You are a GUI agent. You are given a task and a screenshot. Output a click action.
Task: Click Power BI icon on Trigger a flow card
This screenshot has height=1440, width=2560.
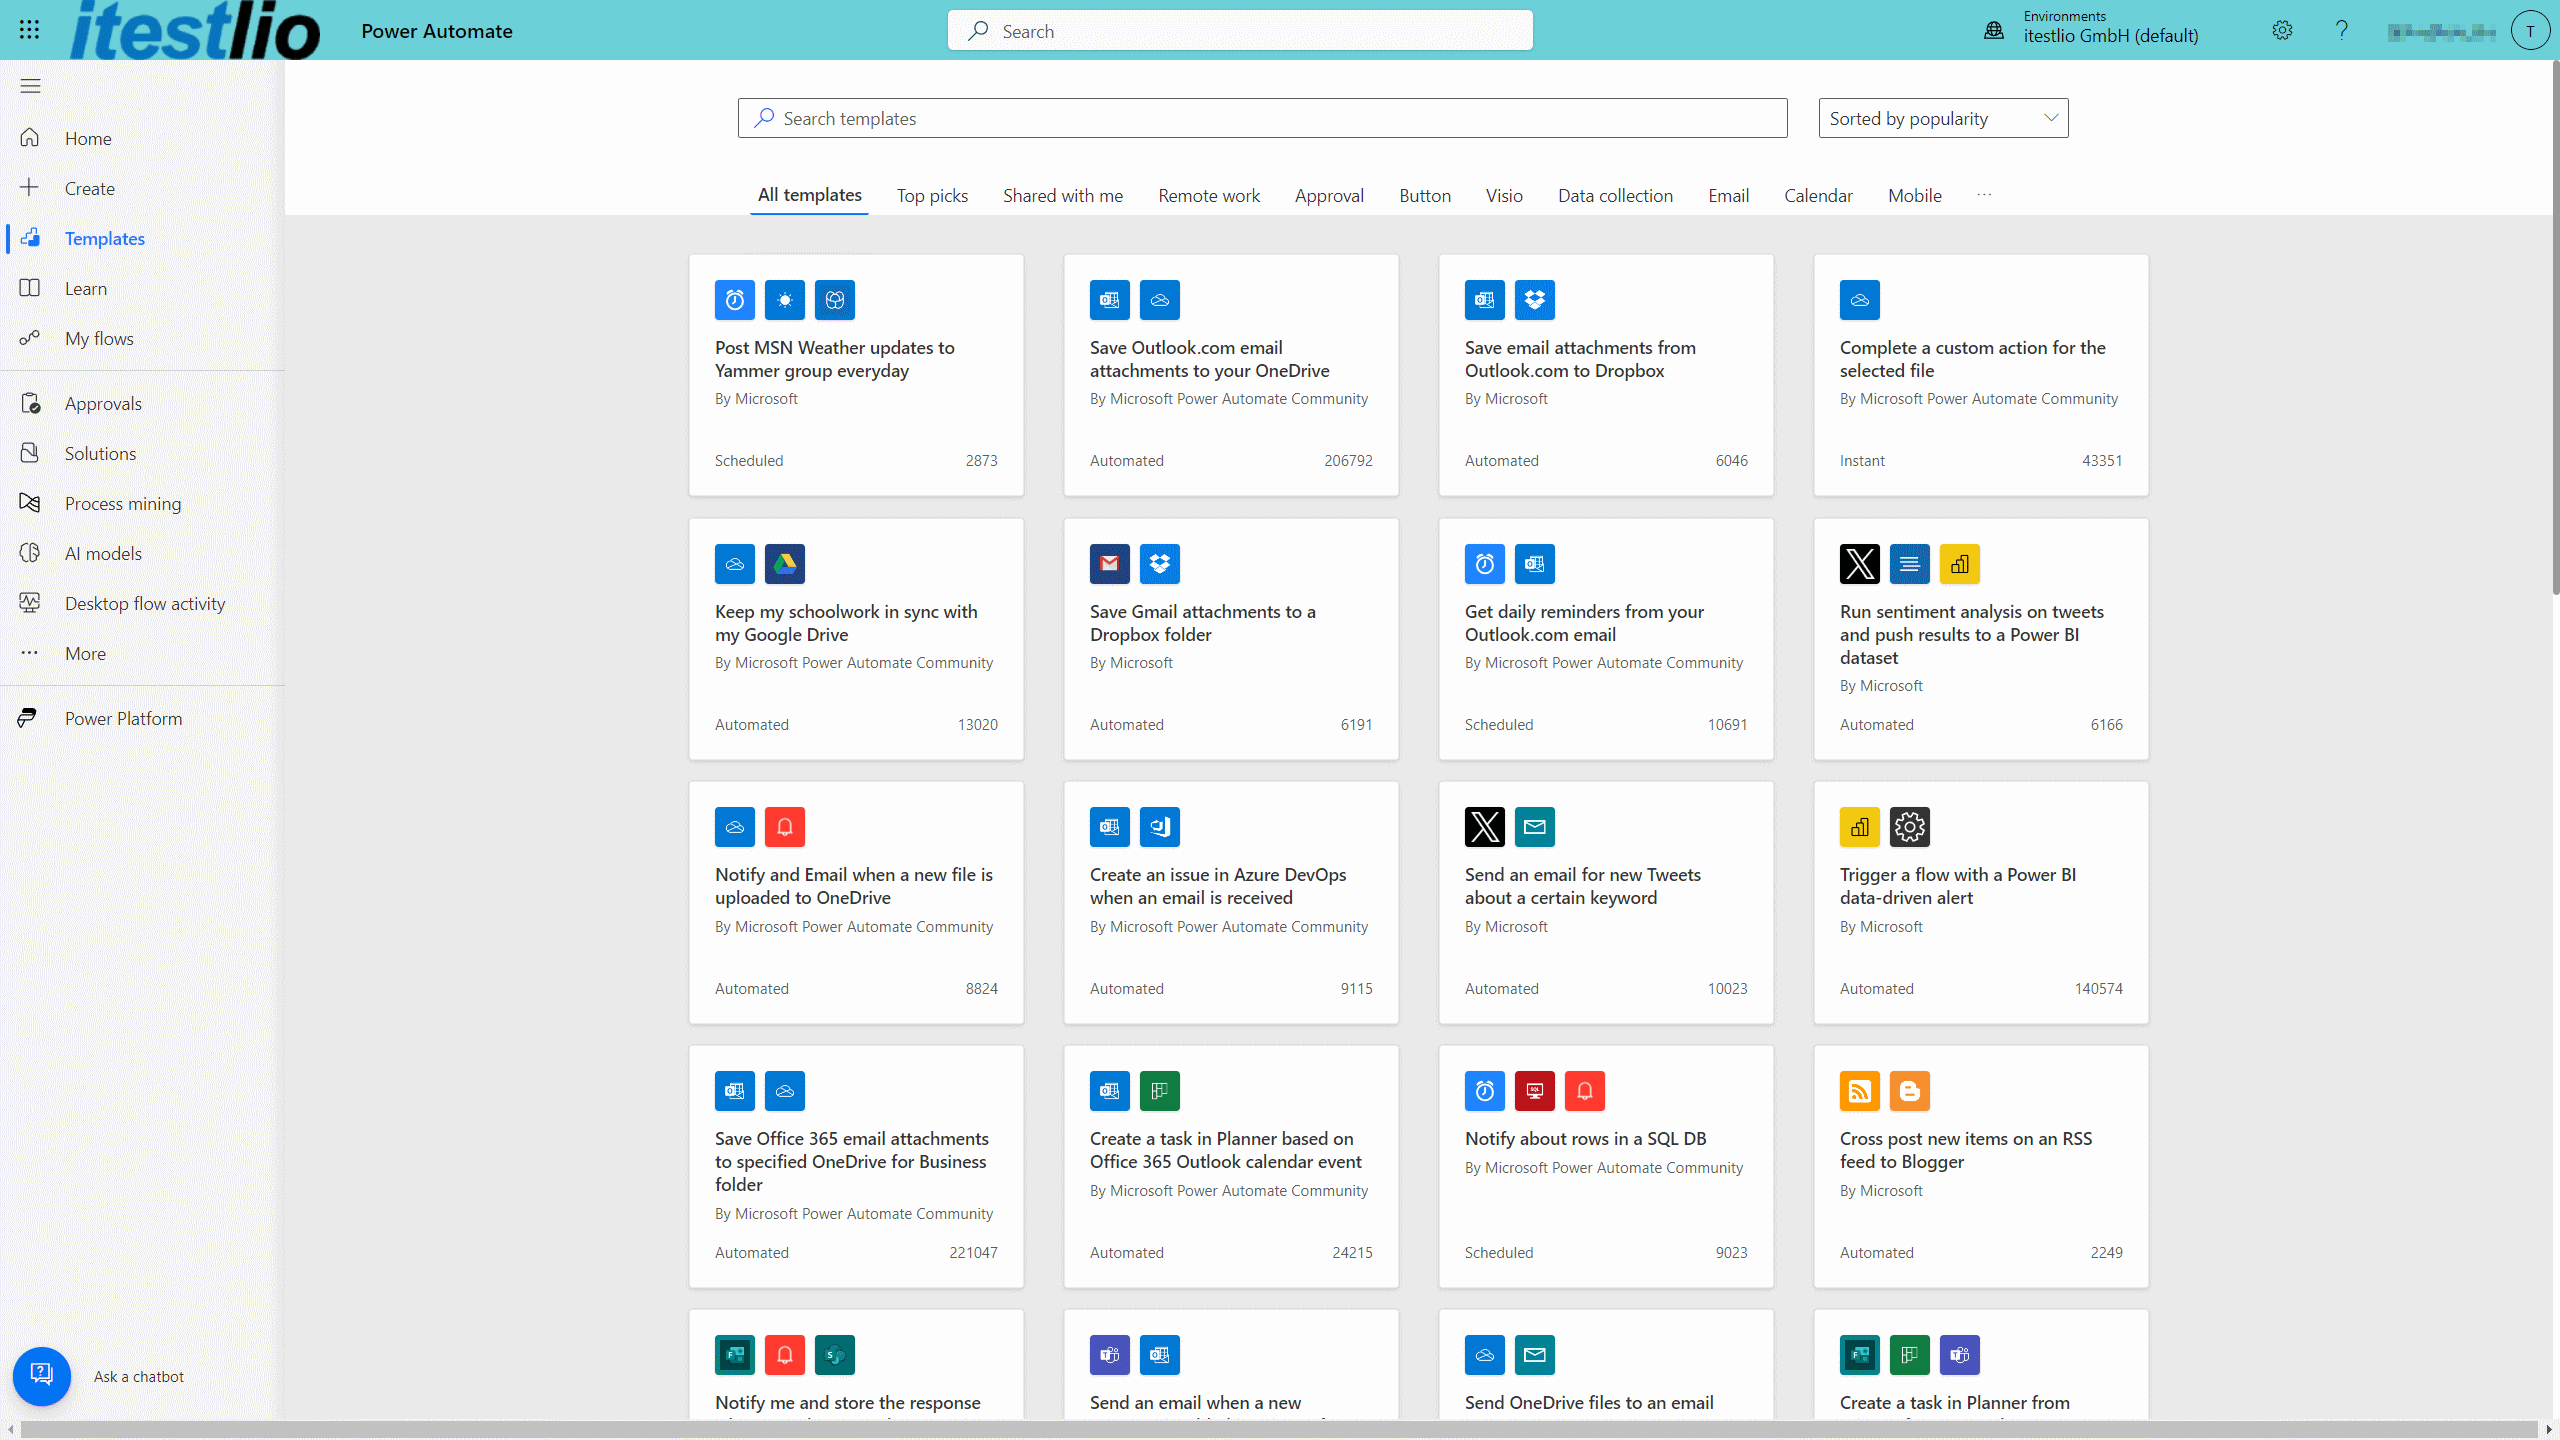(x=1860, y=827)
